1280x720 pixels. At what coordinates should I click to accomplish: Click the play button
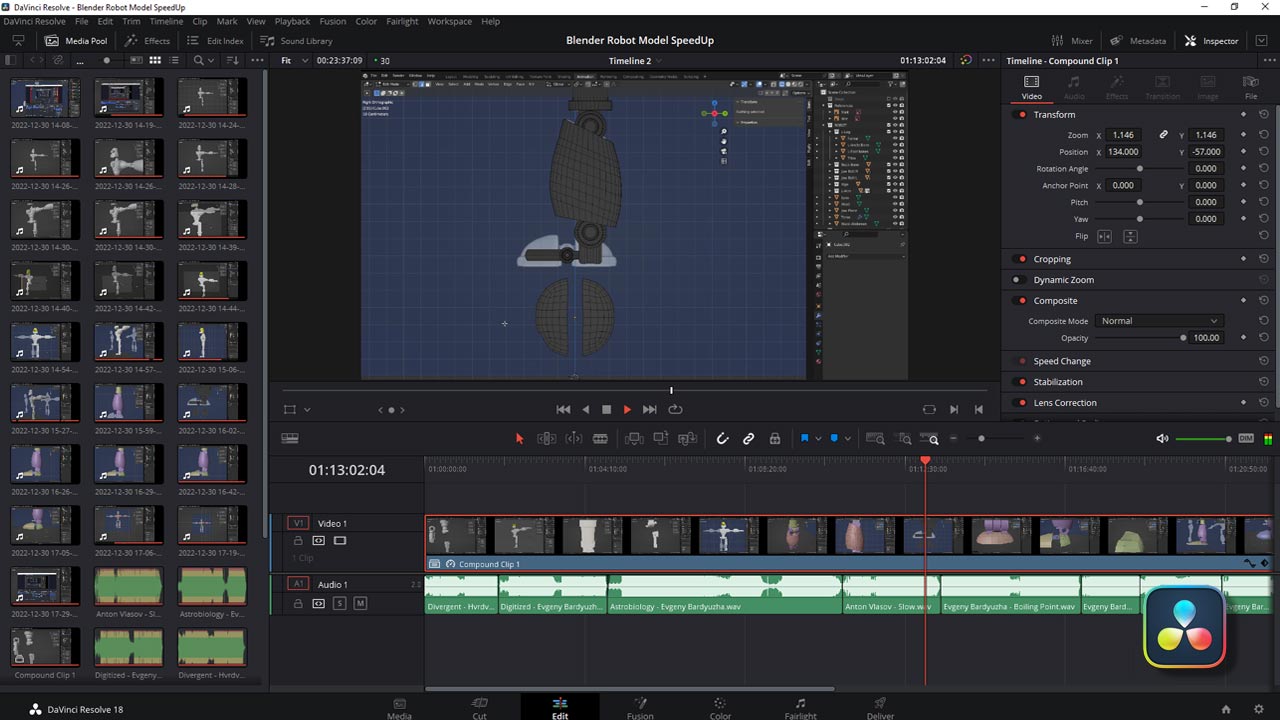[627, 409]
